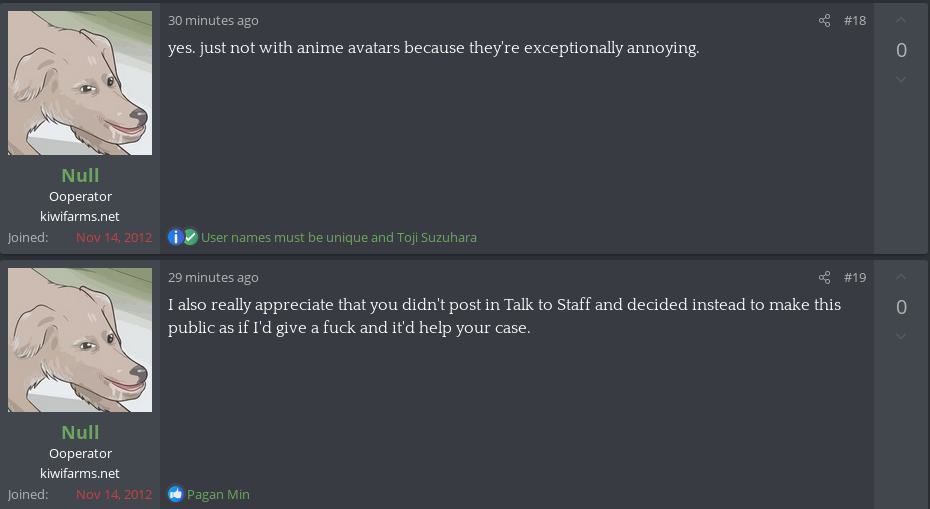Open the Pagan Min profile link
Viewport: 930px width, 509px height.
(218, 494)
